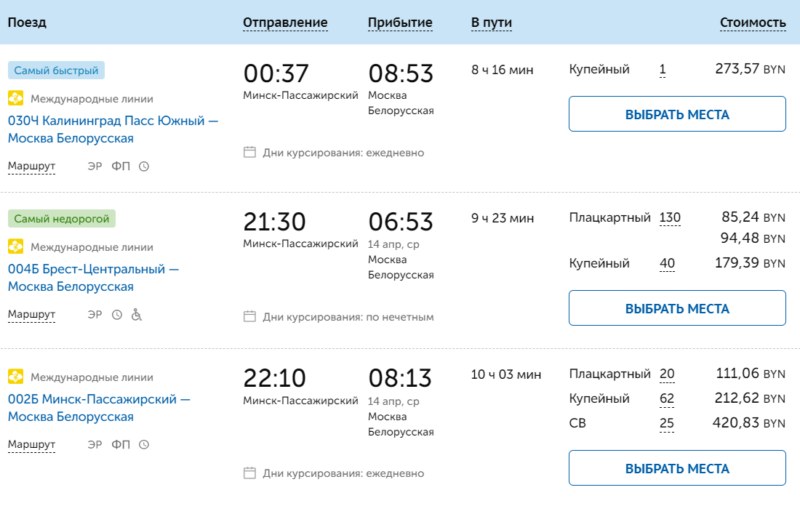Click the yellow carrier logo beside train 002Б
800x506 pixels.
coord(16,377)
